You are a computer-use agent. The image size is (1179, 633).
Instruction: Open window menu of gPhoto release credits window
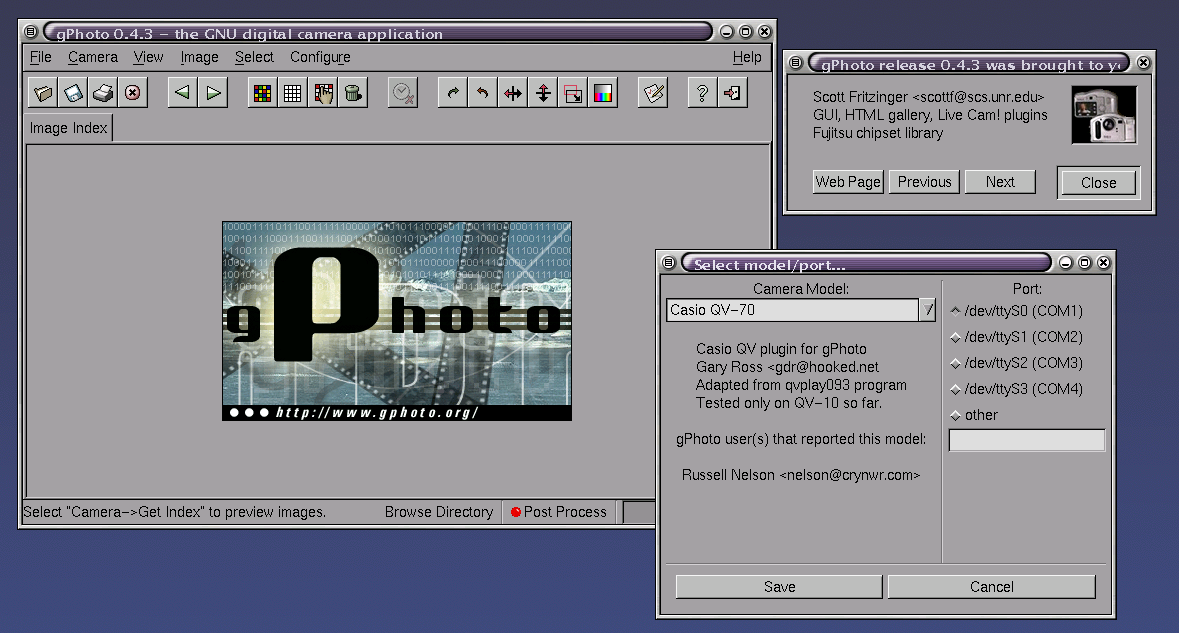click(x=796, y=63)
